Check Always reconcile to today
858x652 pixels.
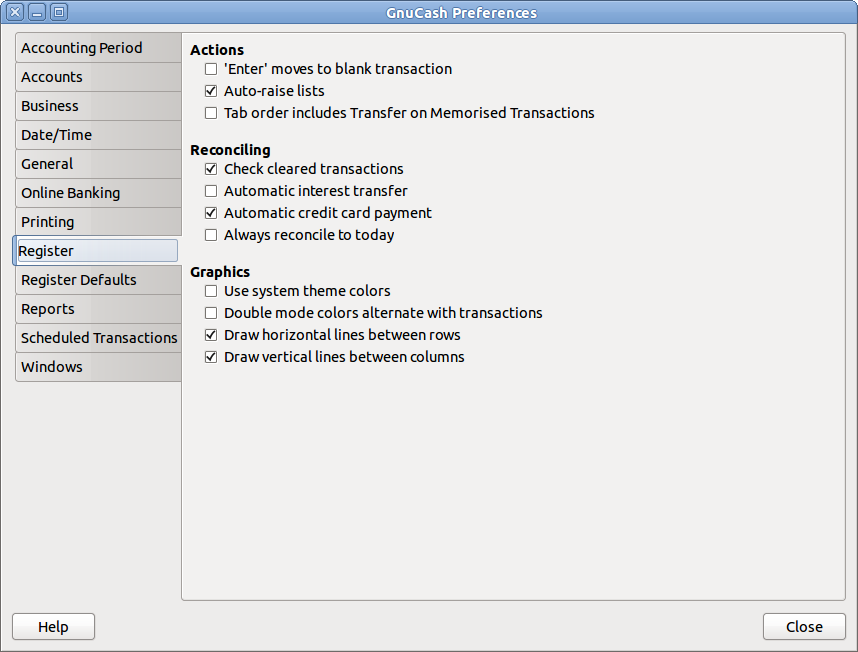[x=211, y=235]
